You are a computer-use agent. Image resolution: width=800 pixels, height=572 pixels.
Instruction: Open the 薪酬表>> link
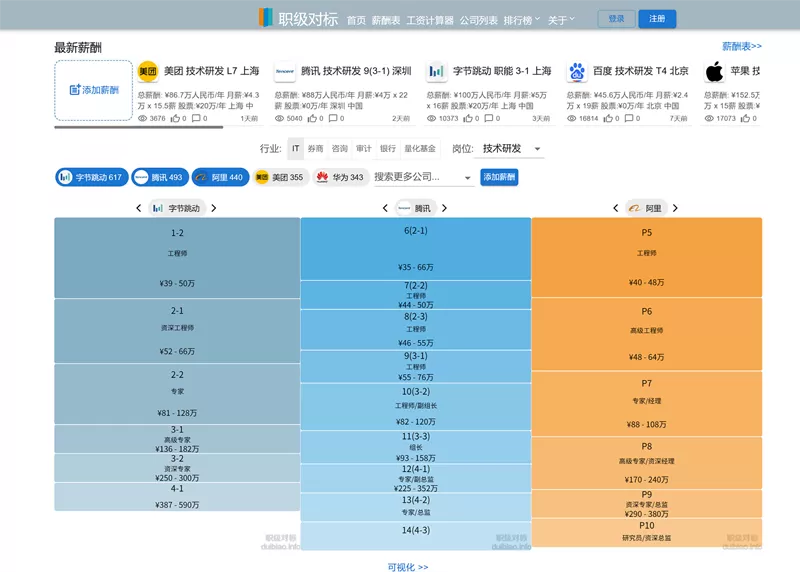click(741, 46)
